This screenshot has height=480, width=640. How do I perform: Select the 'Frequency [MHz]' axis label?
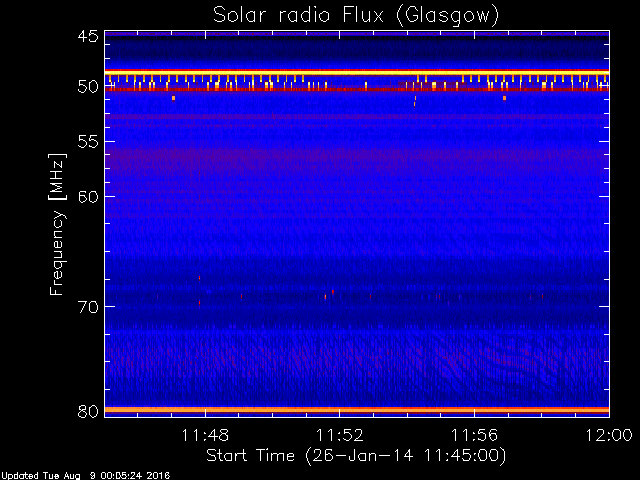click(57, 224)
